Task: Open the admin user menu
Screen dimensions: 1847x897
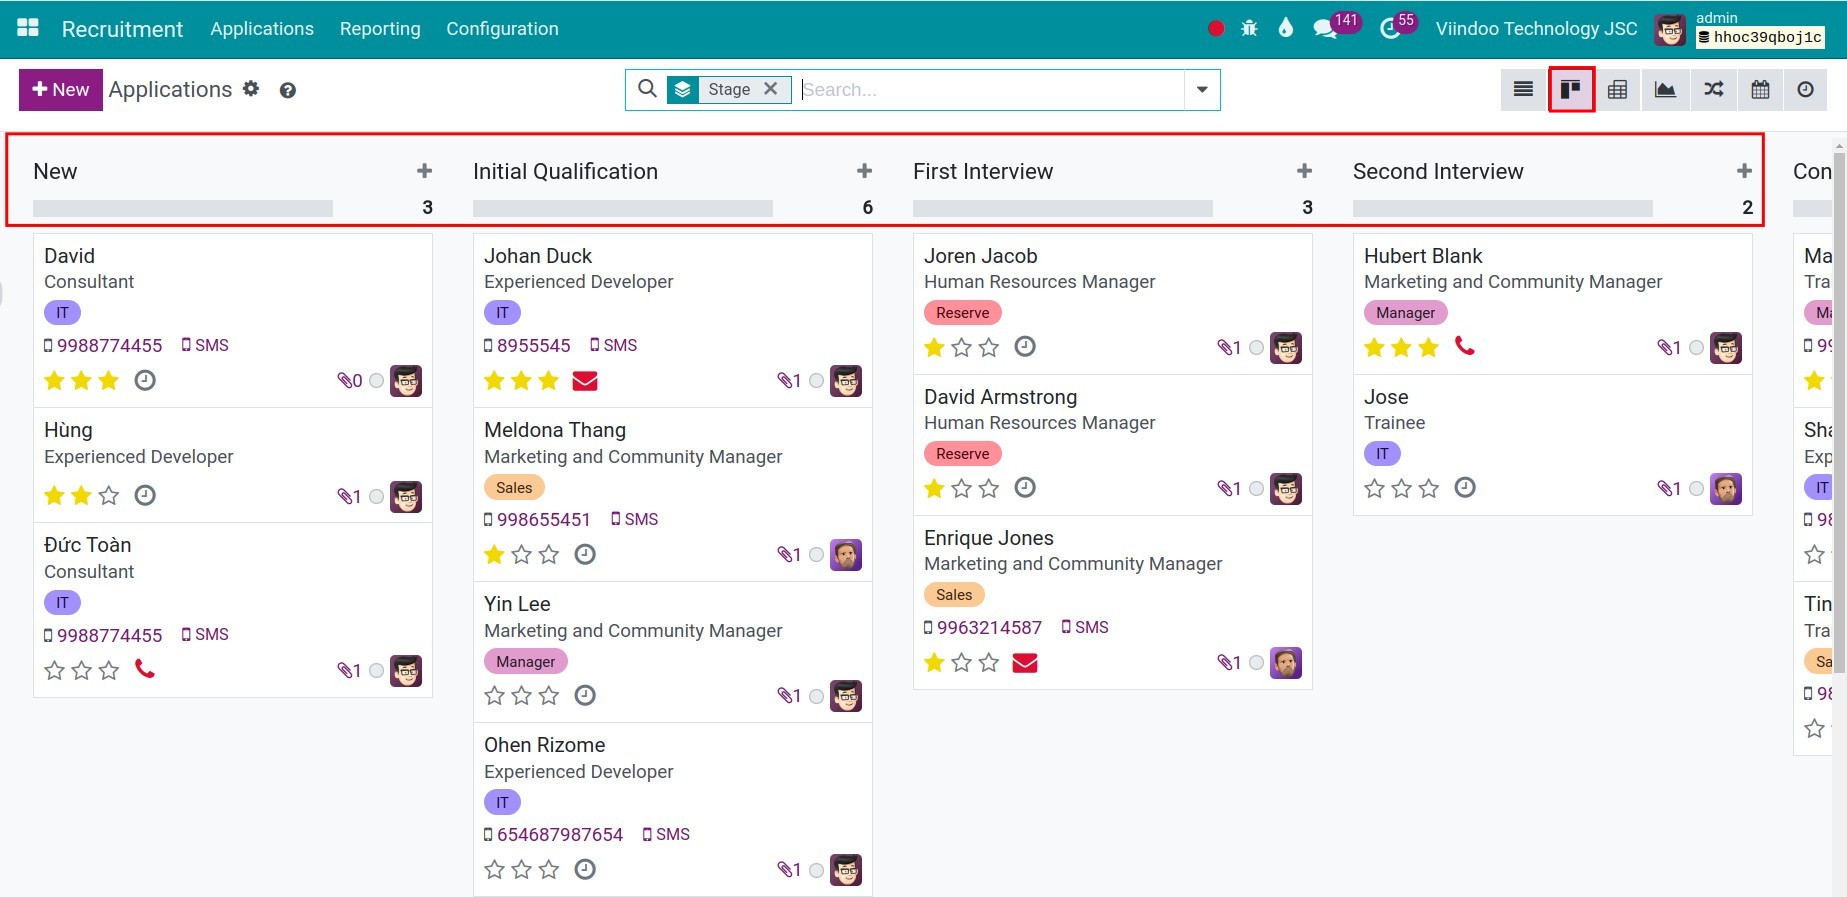Action: coord(1739,29)
